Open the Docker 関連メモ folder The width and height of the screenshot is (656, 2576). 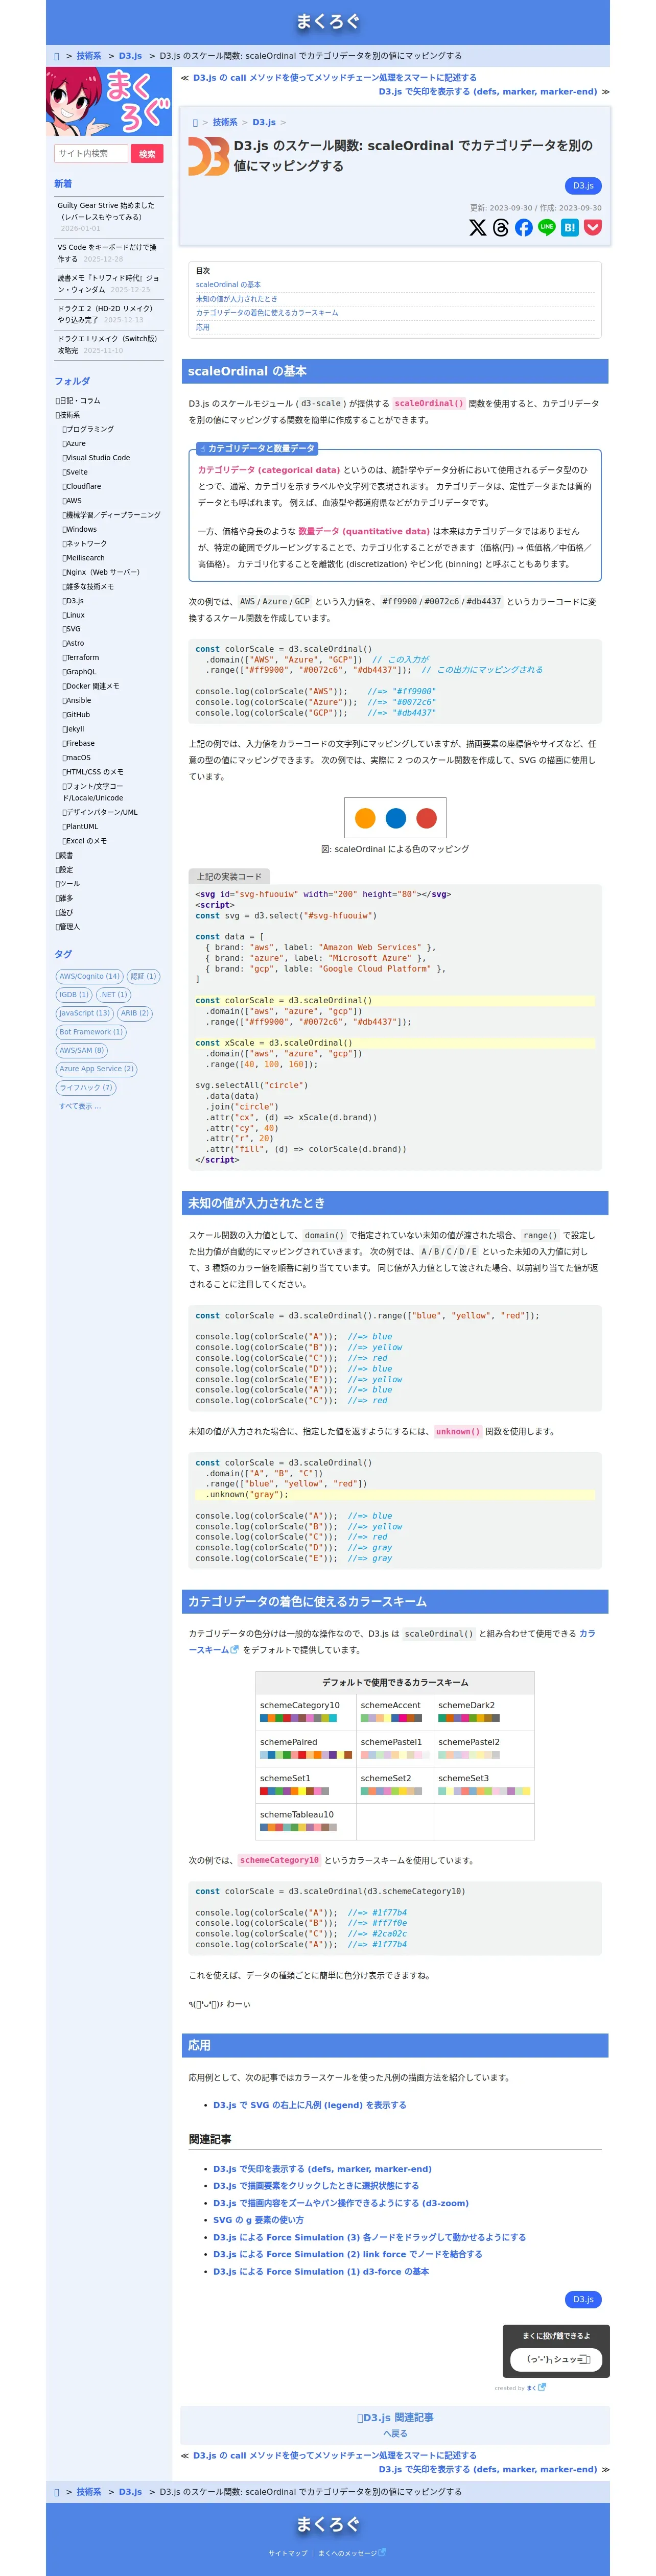point(91,686)
